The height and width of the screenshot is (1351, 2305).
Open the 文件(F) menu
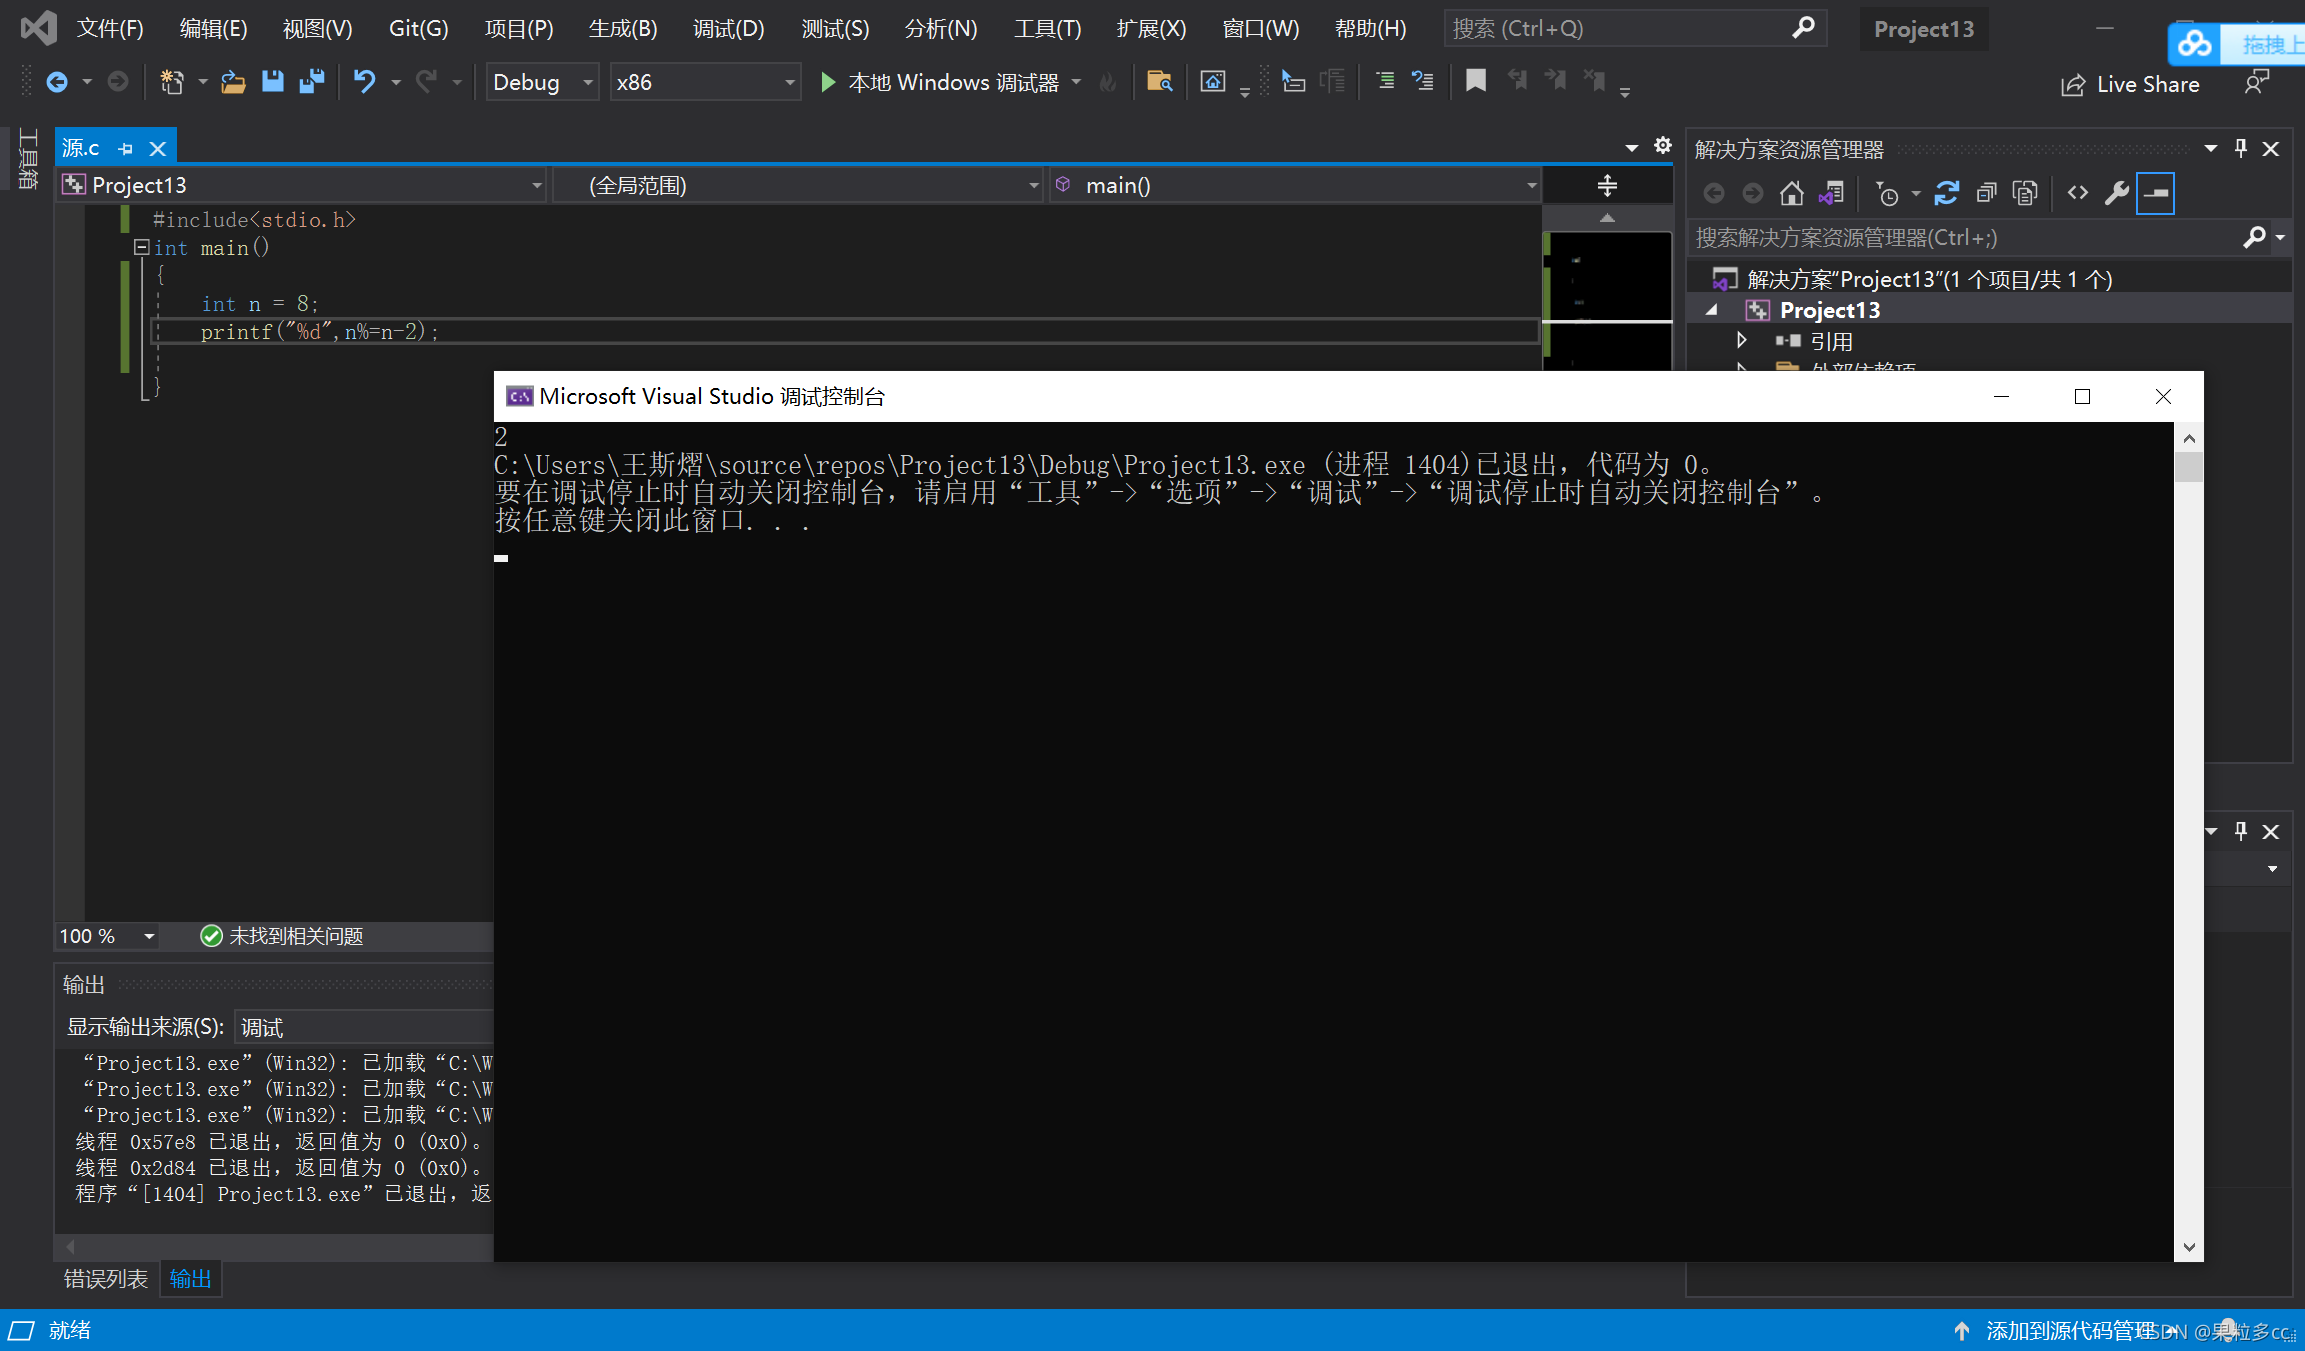pos(110,29)
